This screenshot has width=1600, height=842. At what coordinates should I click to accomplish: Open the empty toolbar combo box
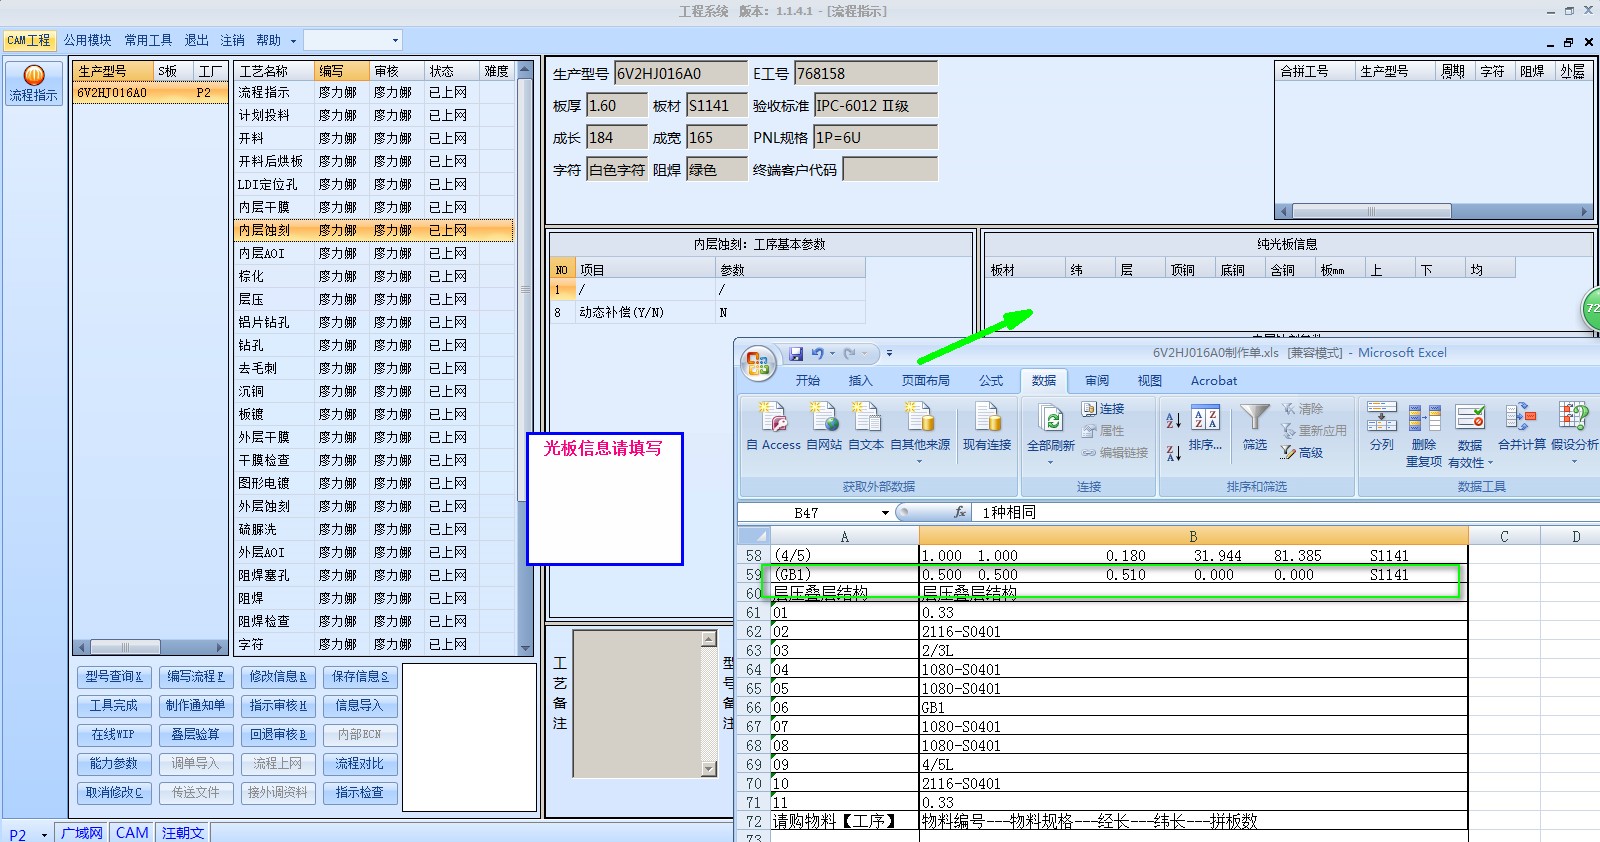tap(352, 40)
